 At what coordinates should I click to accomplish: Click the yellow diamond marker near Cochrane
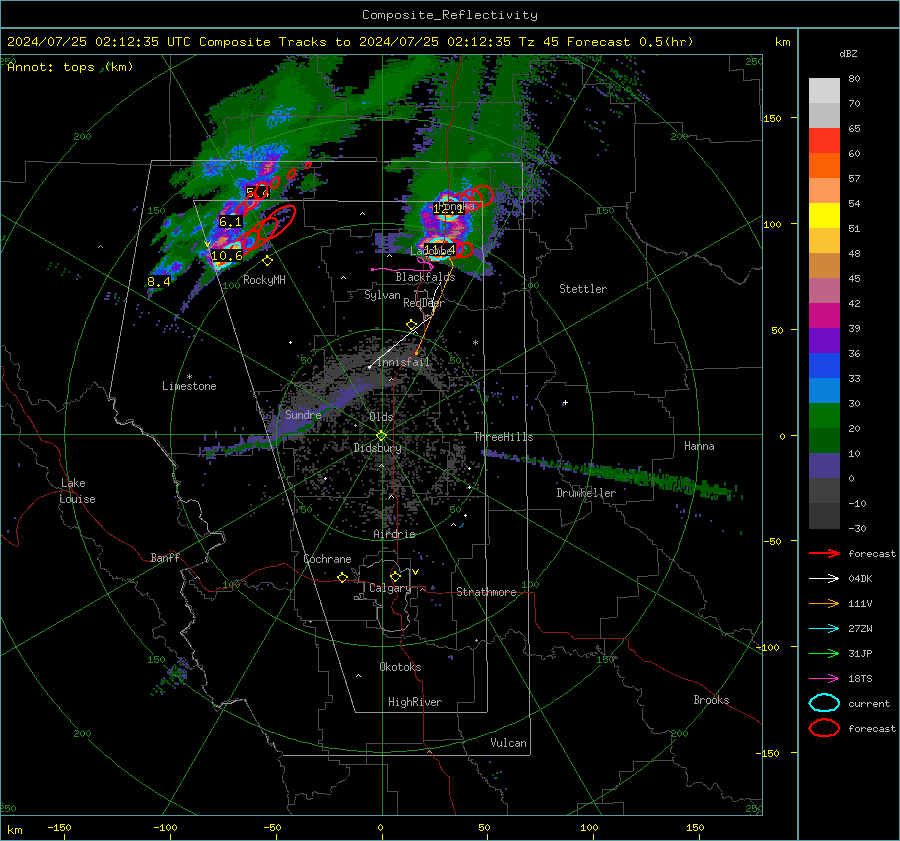click(343, 578)
